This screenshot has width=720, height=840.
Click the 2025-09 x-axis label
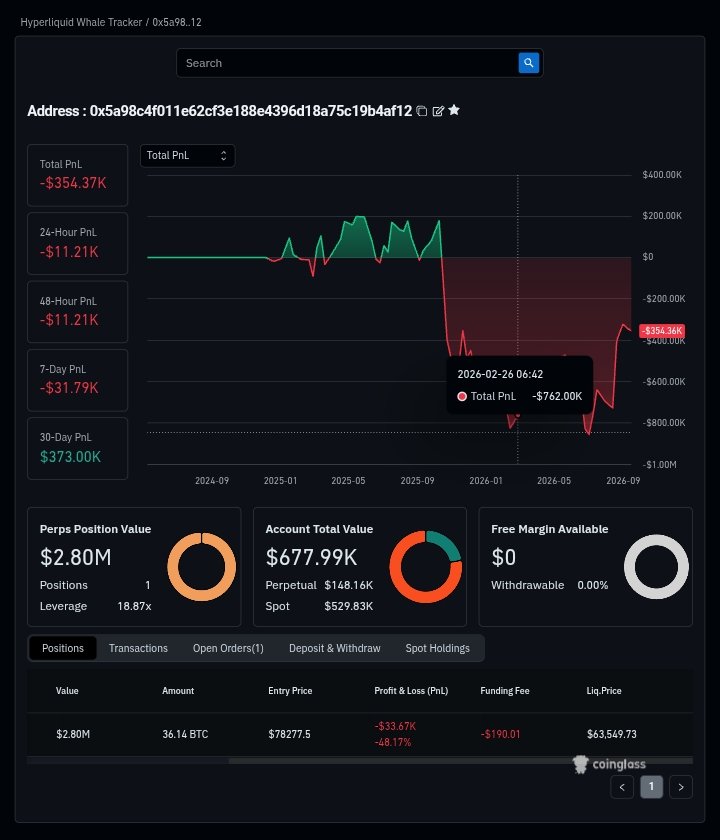(x=417, y=481)
